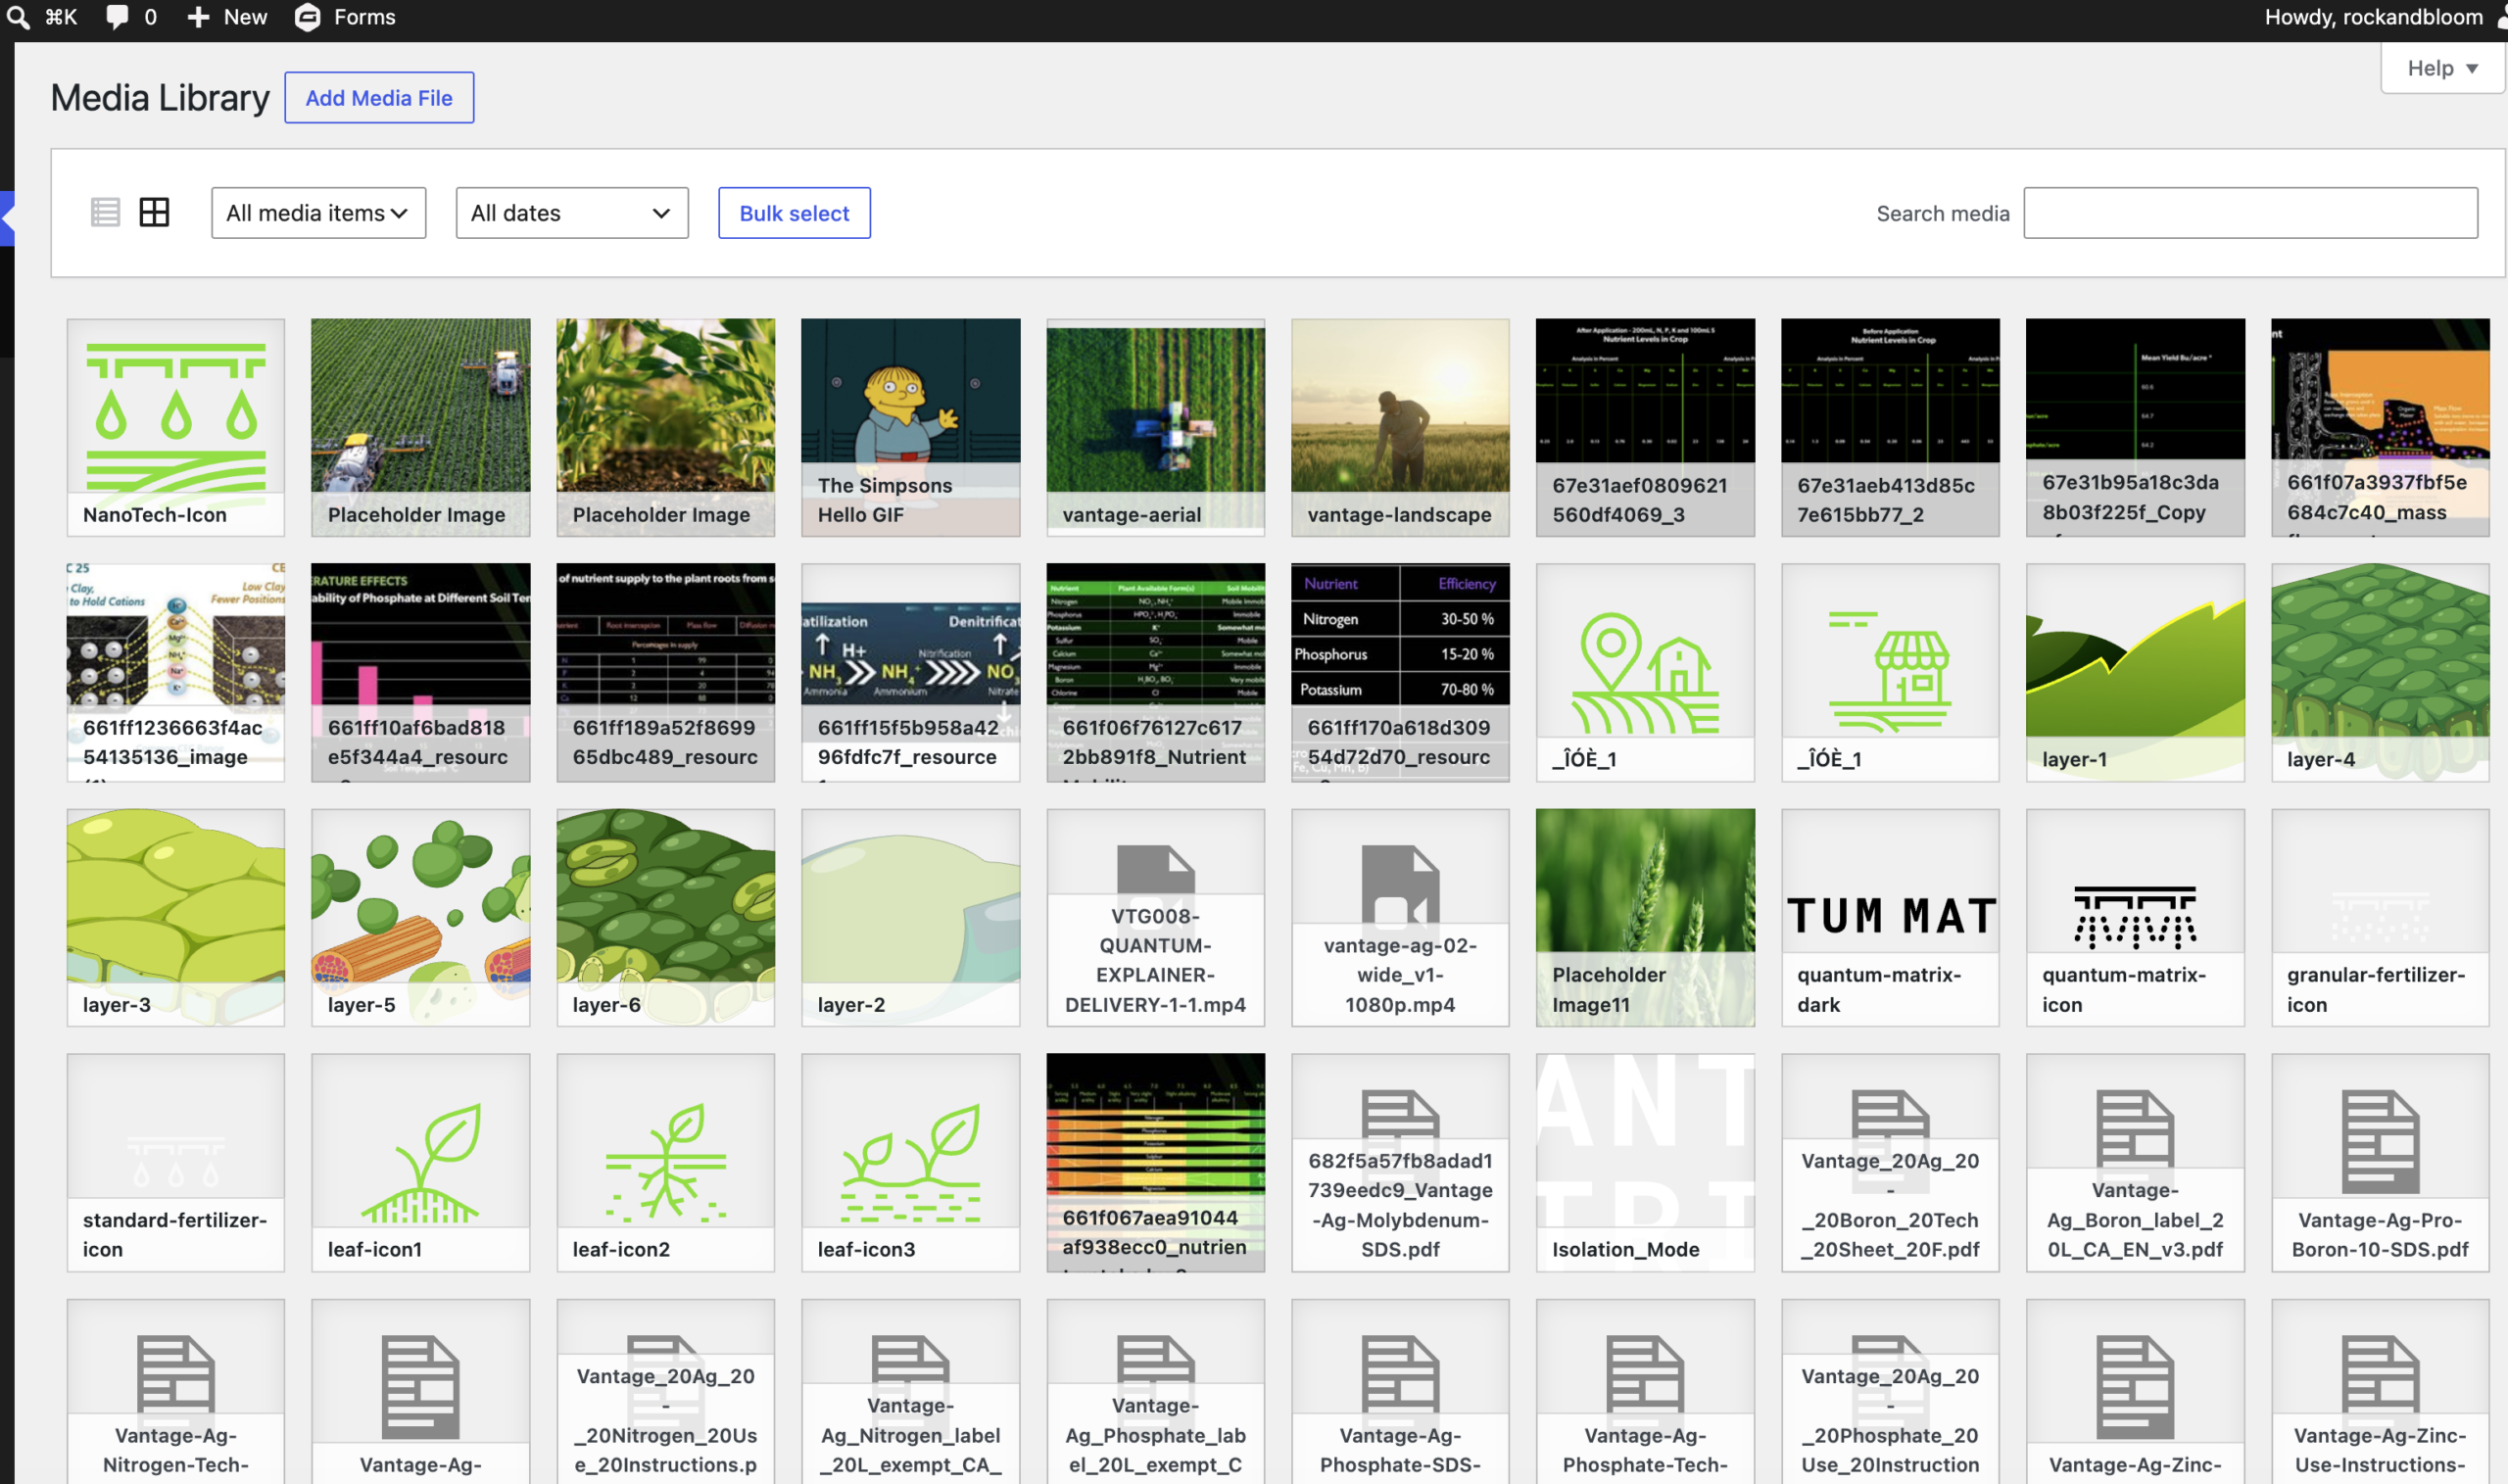
Task: Open the comments bubble icon
Action: [117, 17]
